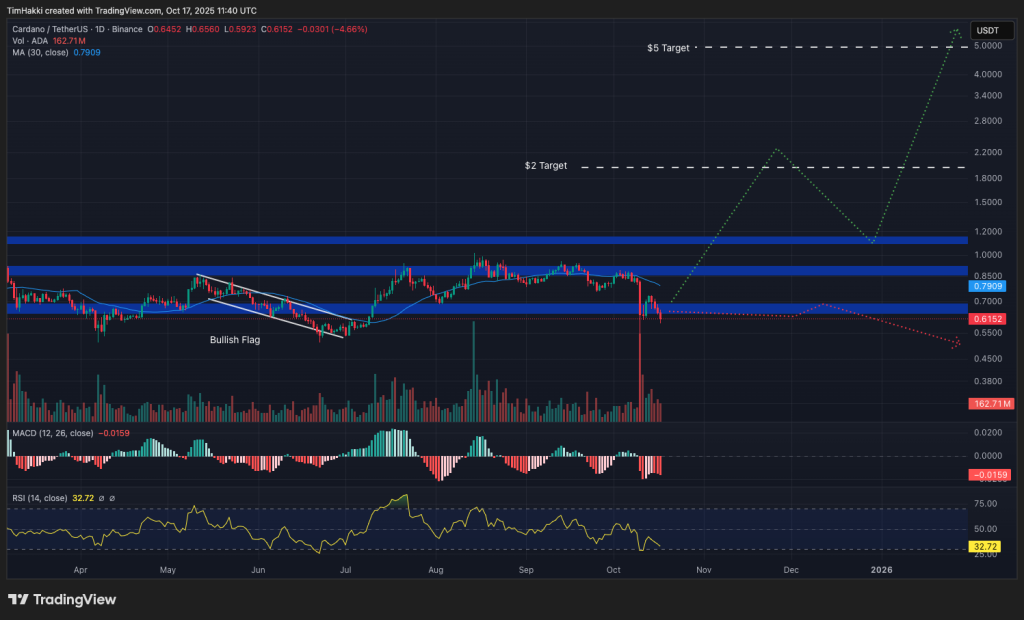The image size is (1024, 620).
Task: Click the Bullish Flag annotation on chart
Action: click(x=234, y=340)
